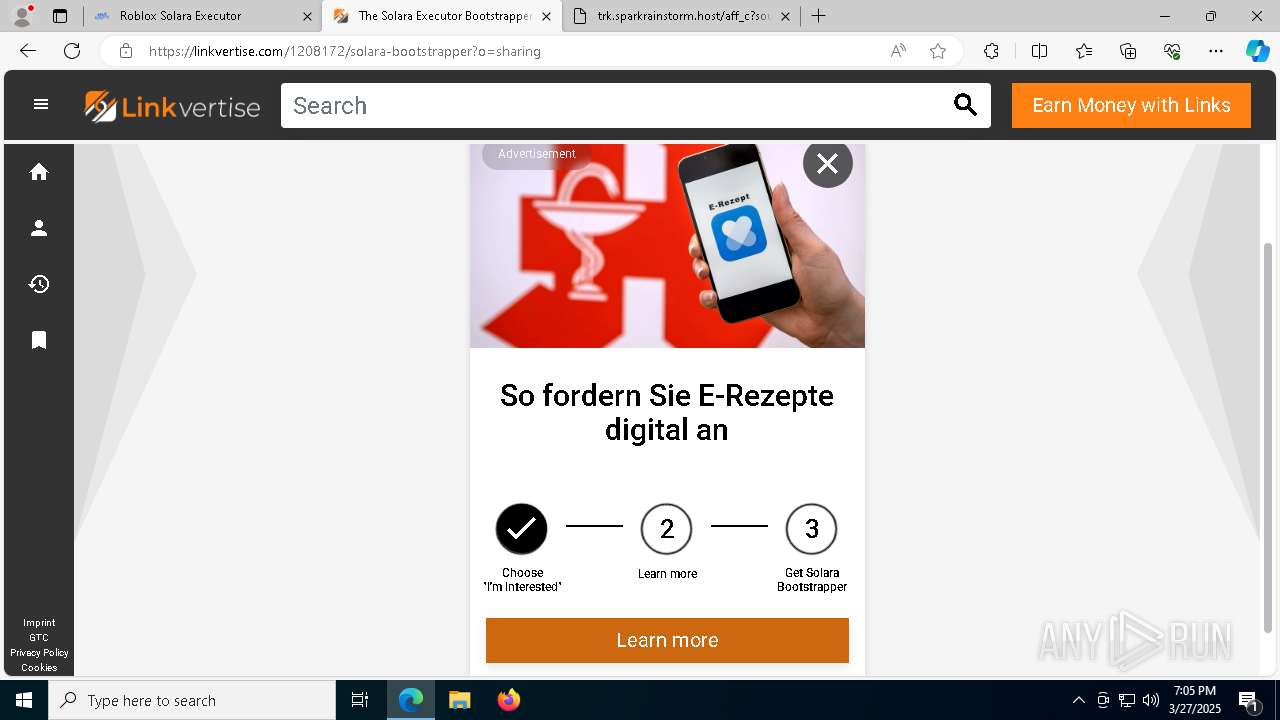1280x720 pixels.
Task: Open the volume control tray icon
Action: coord(1151,700)
